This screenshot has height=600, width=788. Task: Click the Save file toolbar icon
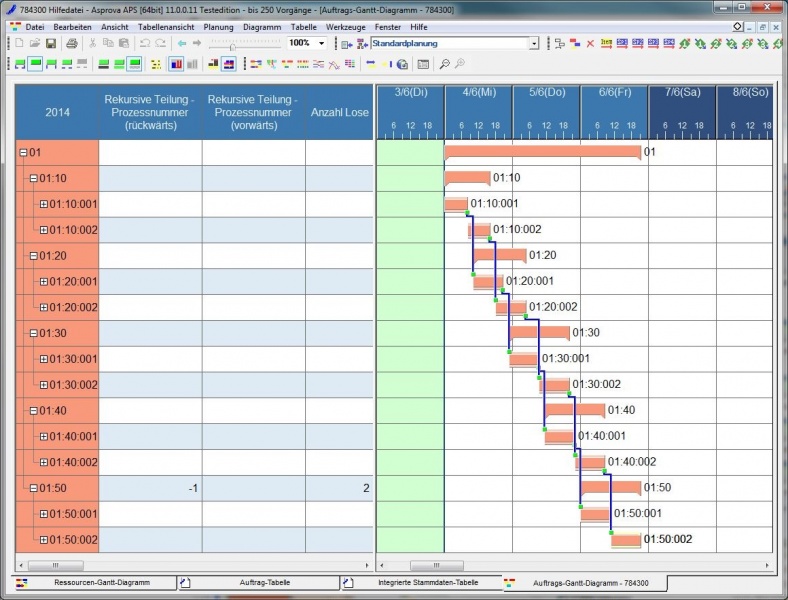[x=51, y=44]
